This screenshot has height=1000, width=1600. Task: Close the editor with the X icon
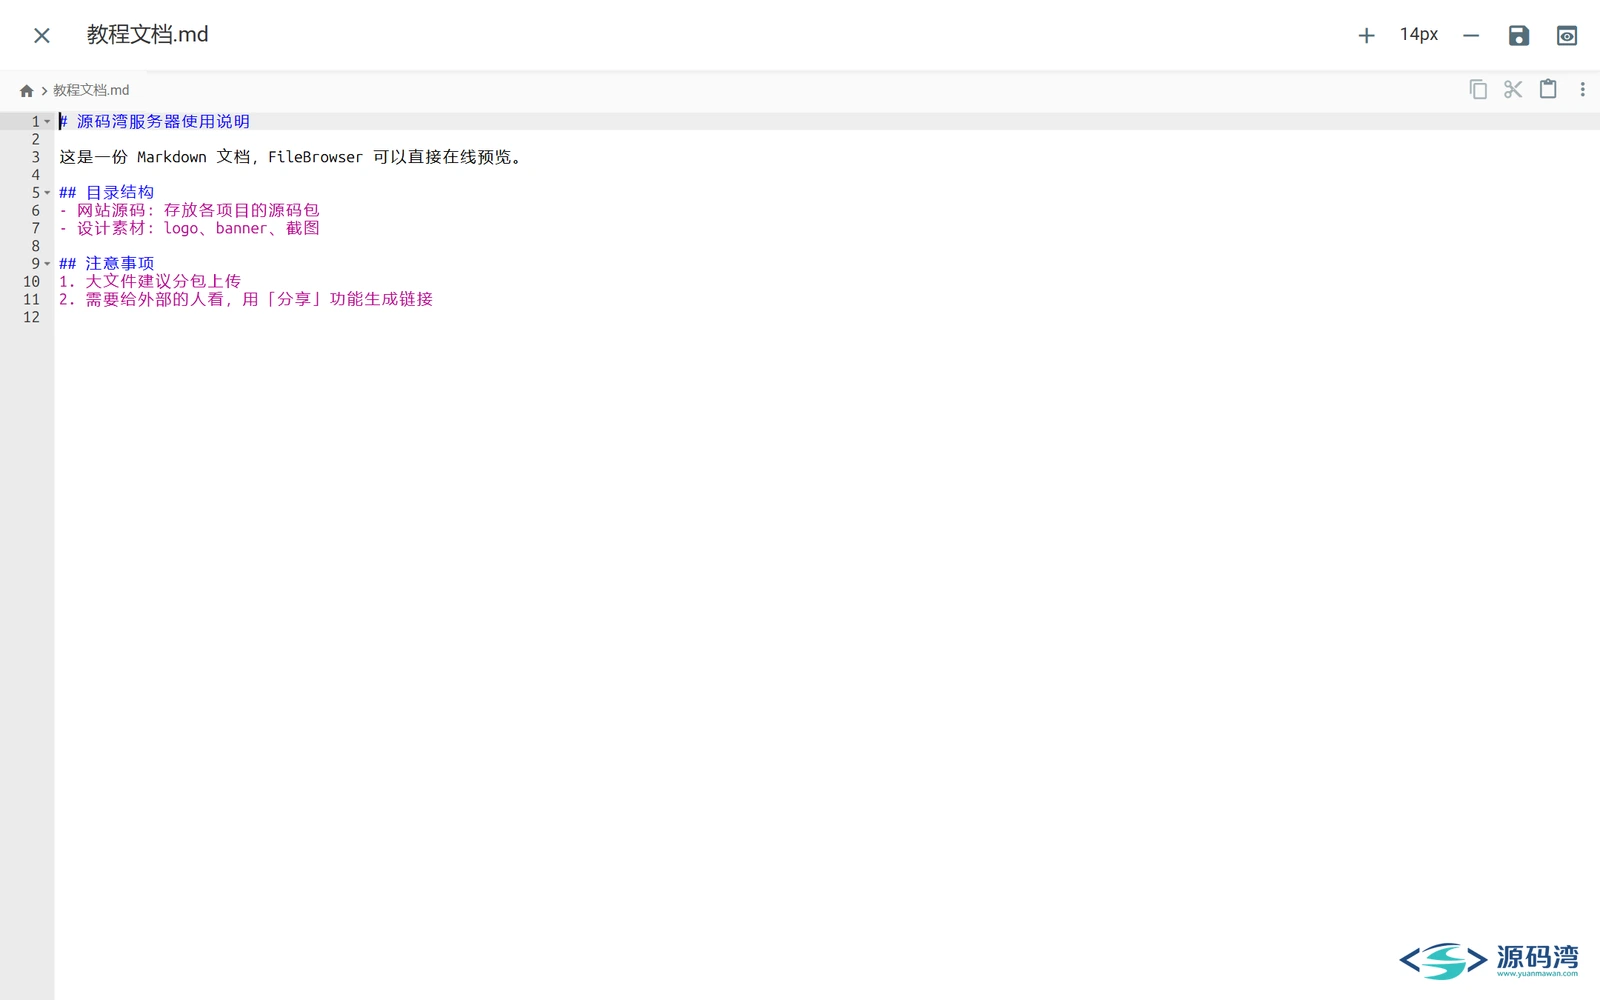click(42, 36)
